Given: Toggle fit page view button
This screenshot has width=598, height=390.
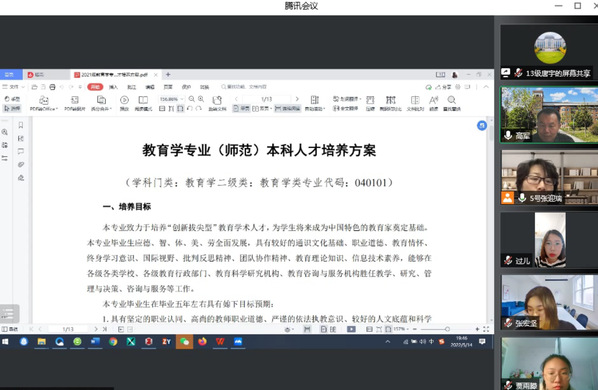Looking at the screenshot, I should tap(180, 109).
